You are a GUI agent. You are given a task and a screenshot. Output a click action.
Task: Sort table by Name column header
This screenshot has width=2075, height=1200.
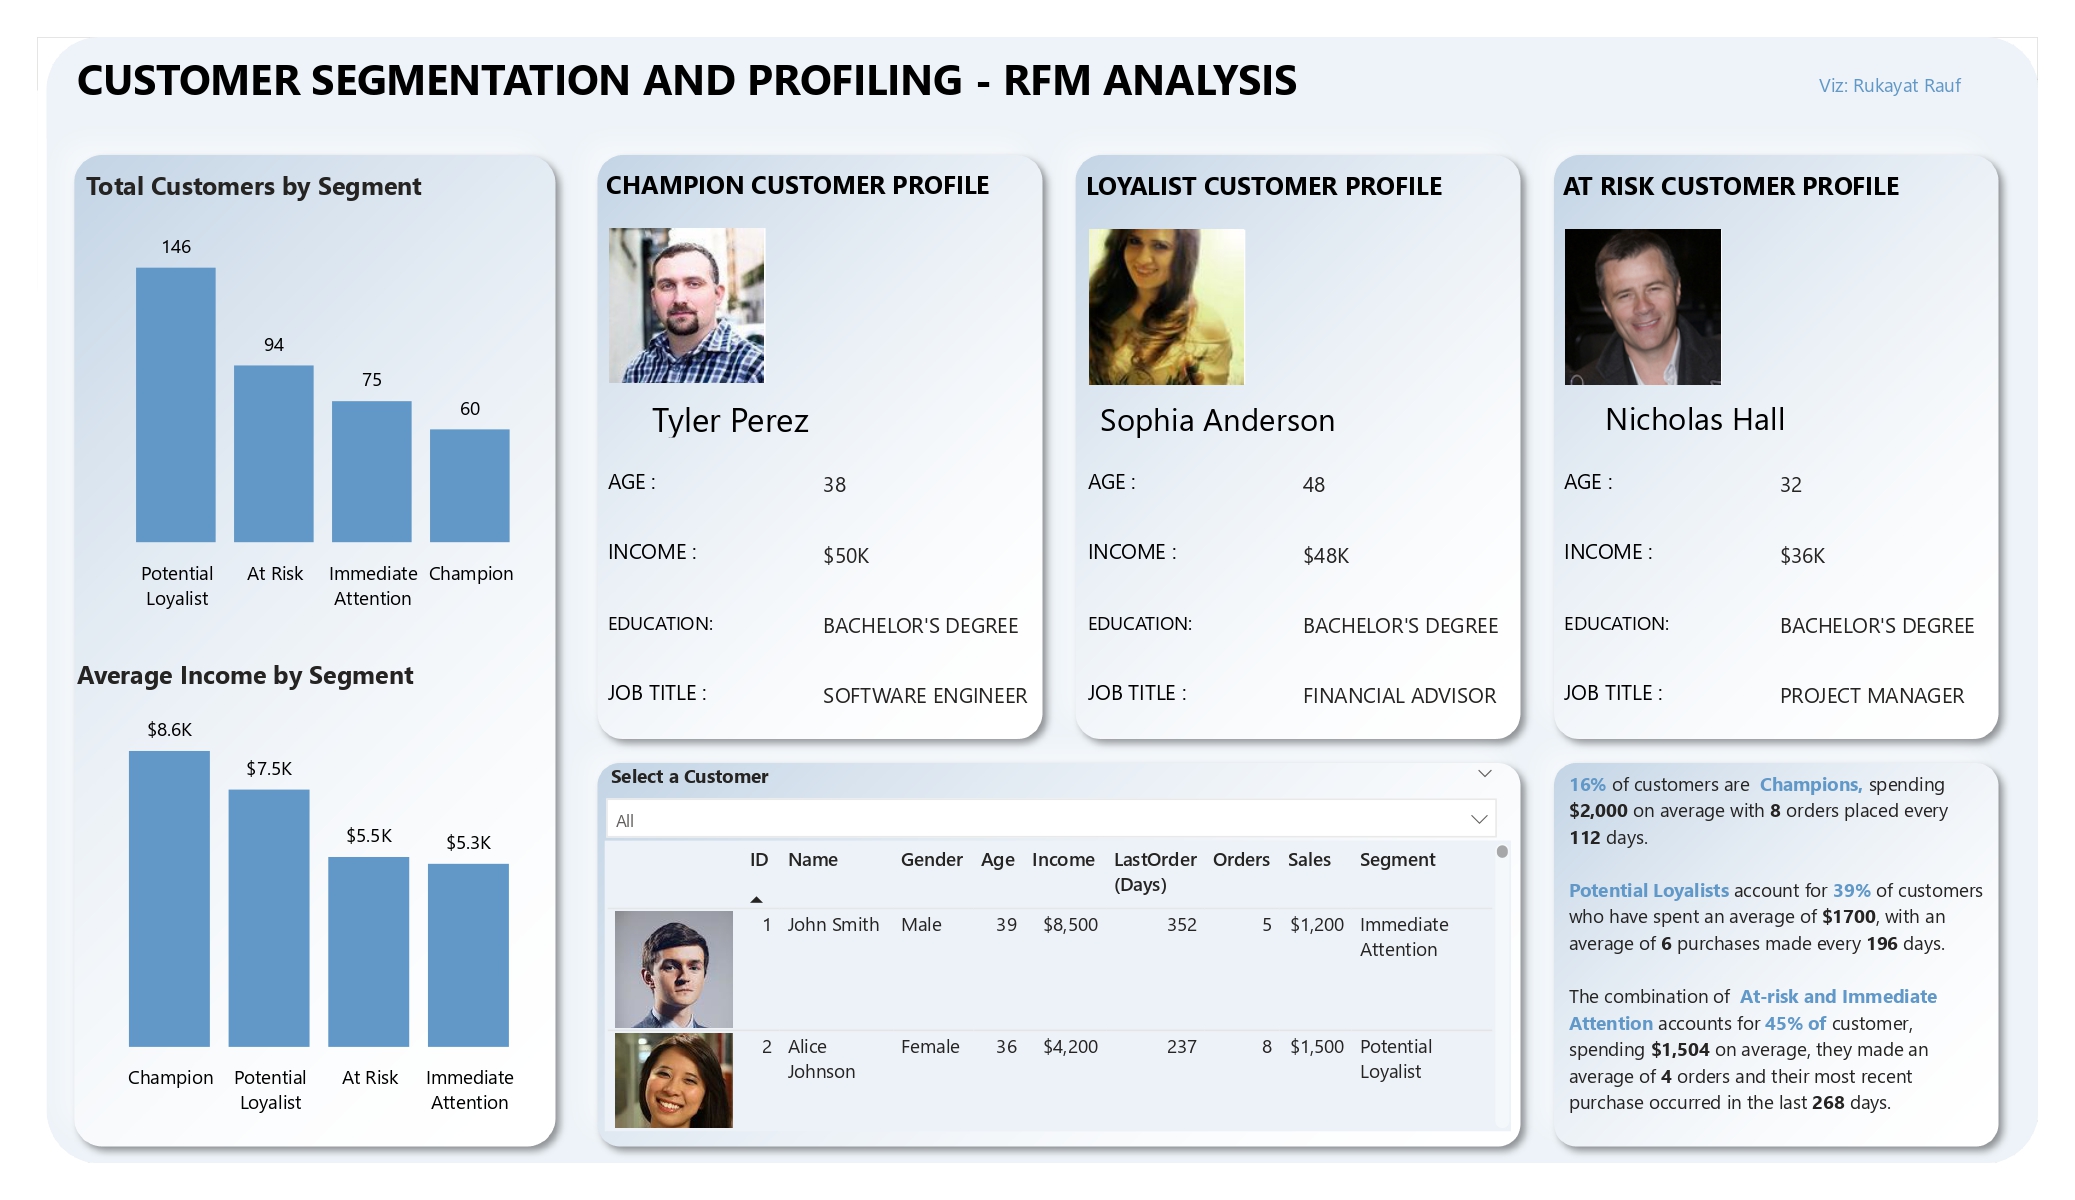tap(813, 860)
